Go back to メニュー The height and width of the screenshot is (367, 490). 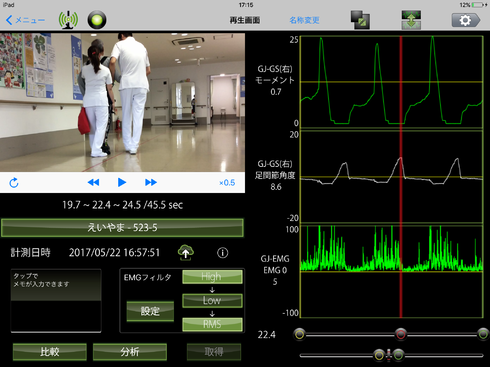[25, 20]
